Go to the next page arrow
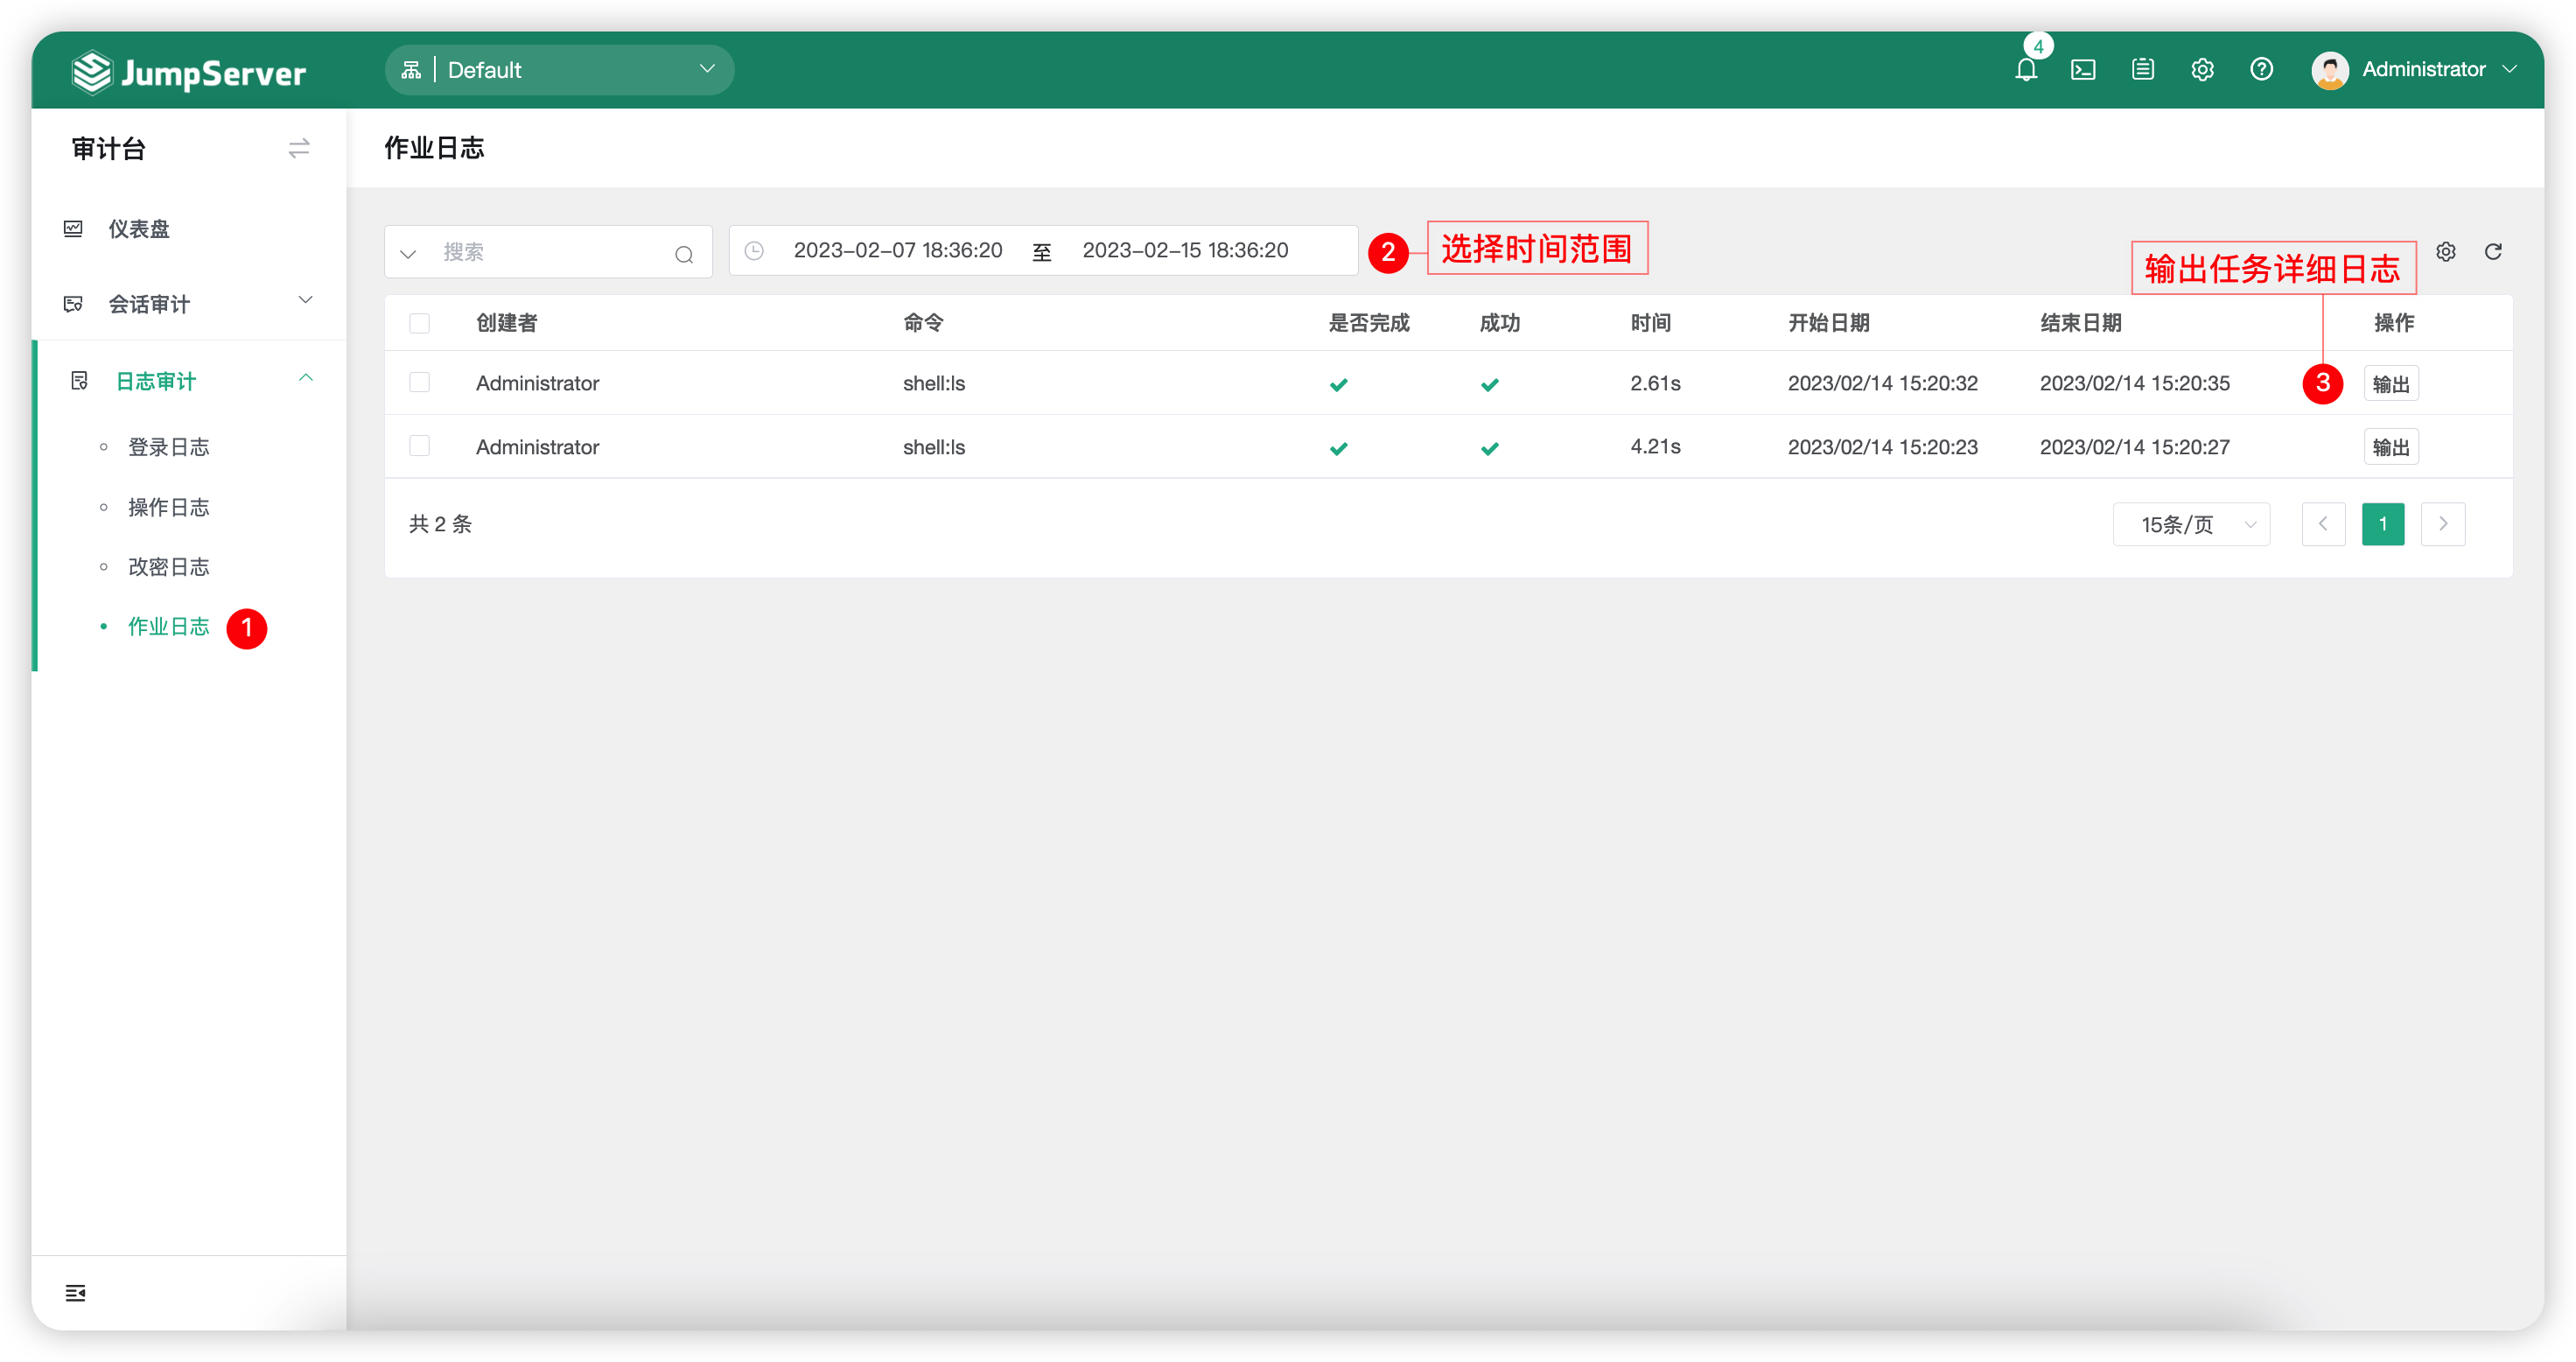Viewport: 2576px width, 1362px height. [2443, 524]
